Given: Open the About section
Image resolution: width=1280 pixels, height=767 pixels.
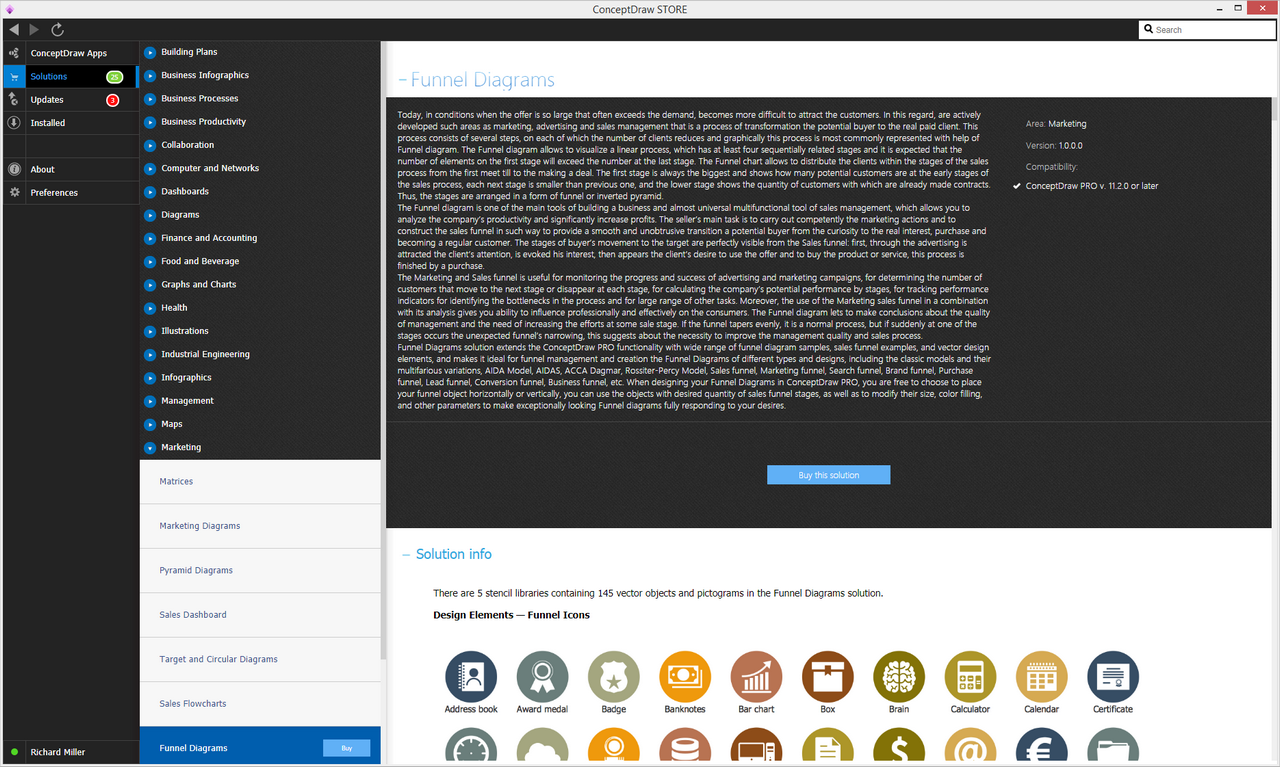Looking at the screenshot, I should click(70, 169).
